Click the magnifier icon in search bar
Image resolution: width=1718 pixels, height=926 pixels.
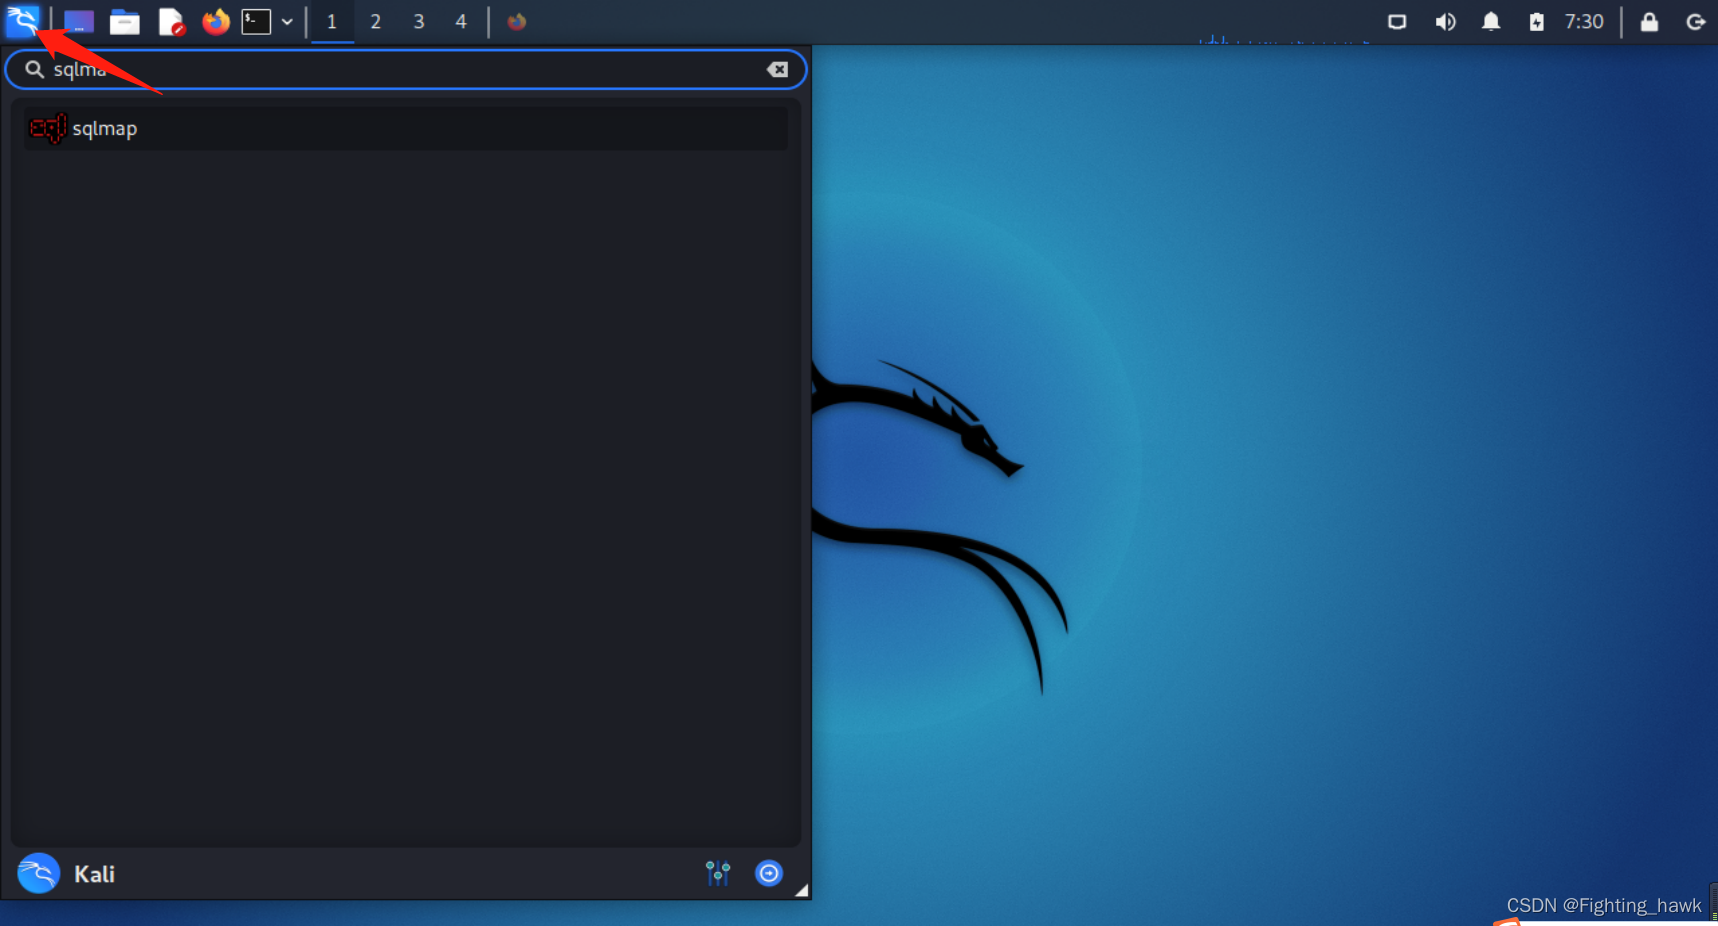(x=34, y=69)
